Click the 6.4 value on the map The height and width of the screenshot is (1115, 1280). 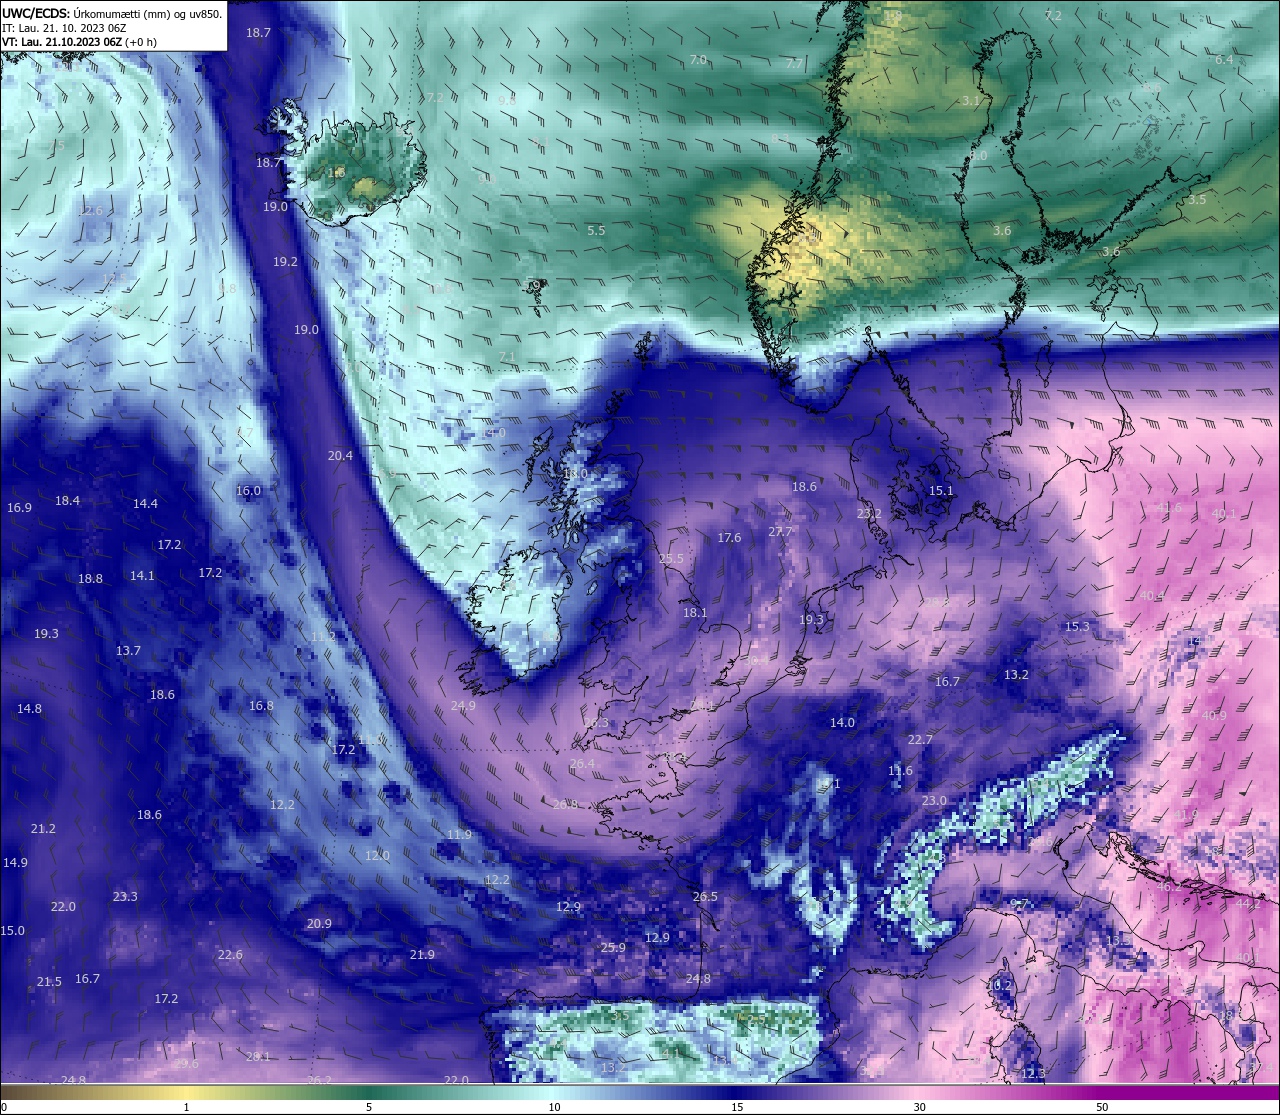[1224, 60]
